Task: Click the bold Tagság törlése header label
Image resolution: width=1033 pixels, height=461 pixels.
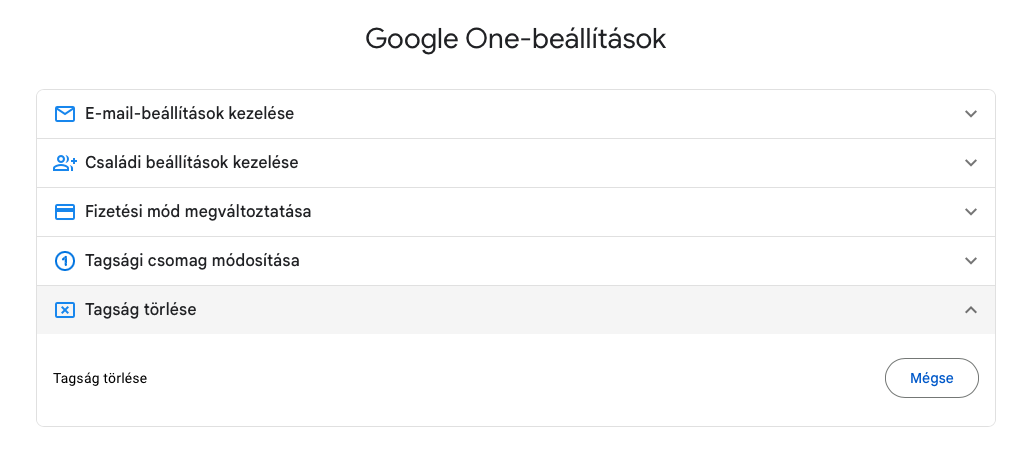Action: (141, 310)
